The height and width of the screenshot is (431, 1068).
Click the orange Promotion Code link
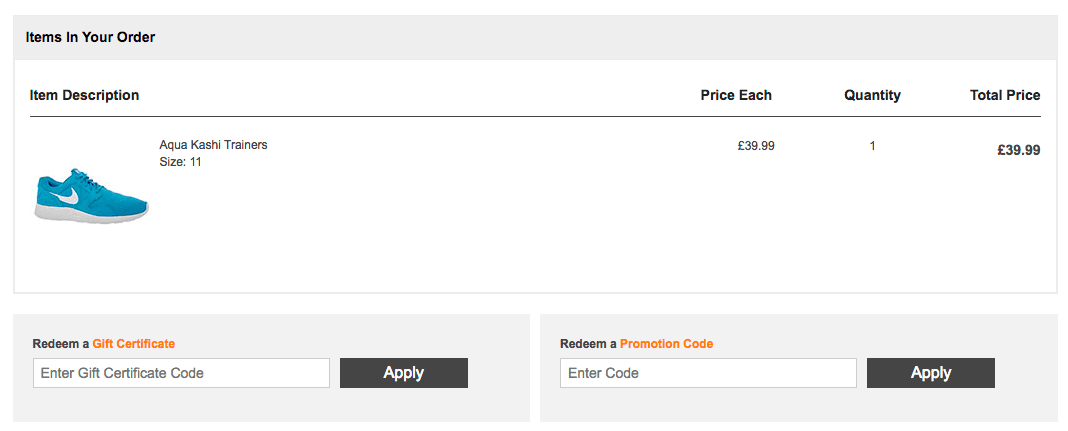(x=666, y=344)
